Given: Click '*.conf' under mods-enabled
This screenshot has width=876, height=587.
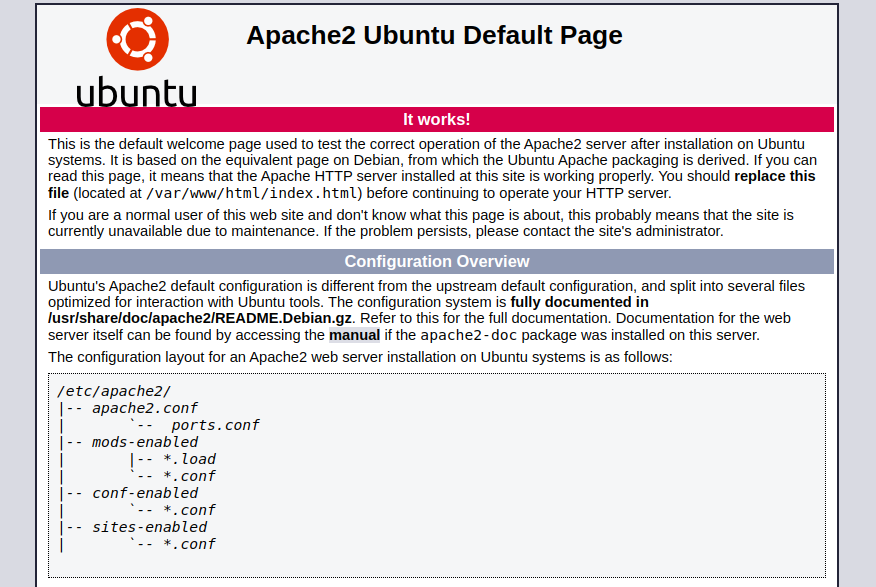Looking at the screenshot, I should [189, 476].
